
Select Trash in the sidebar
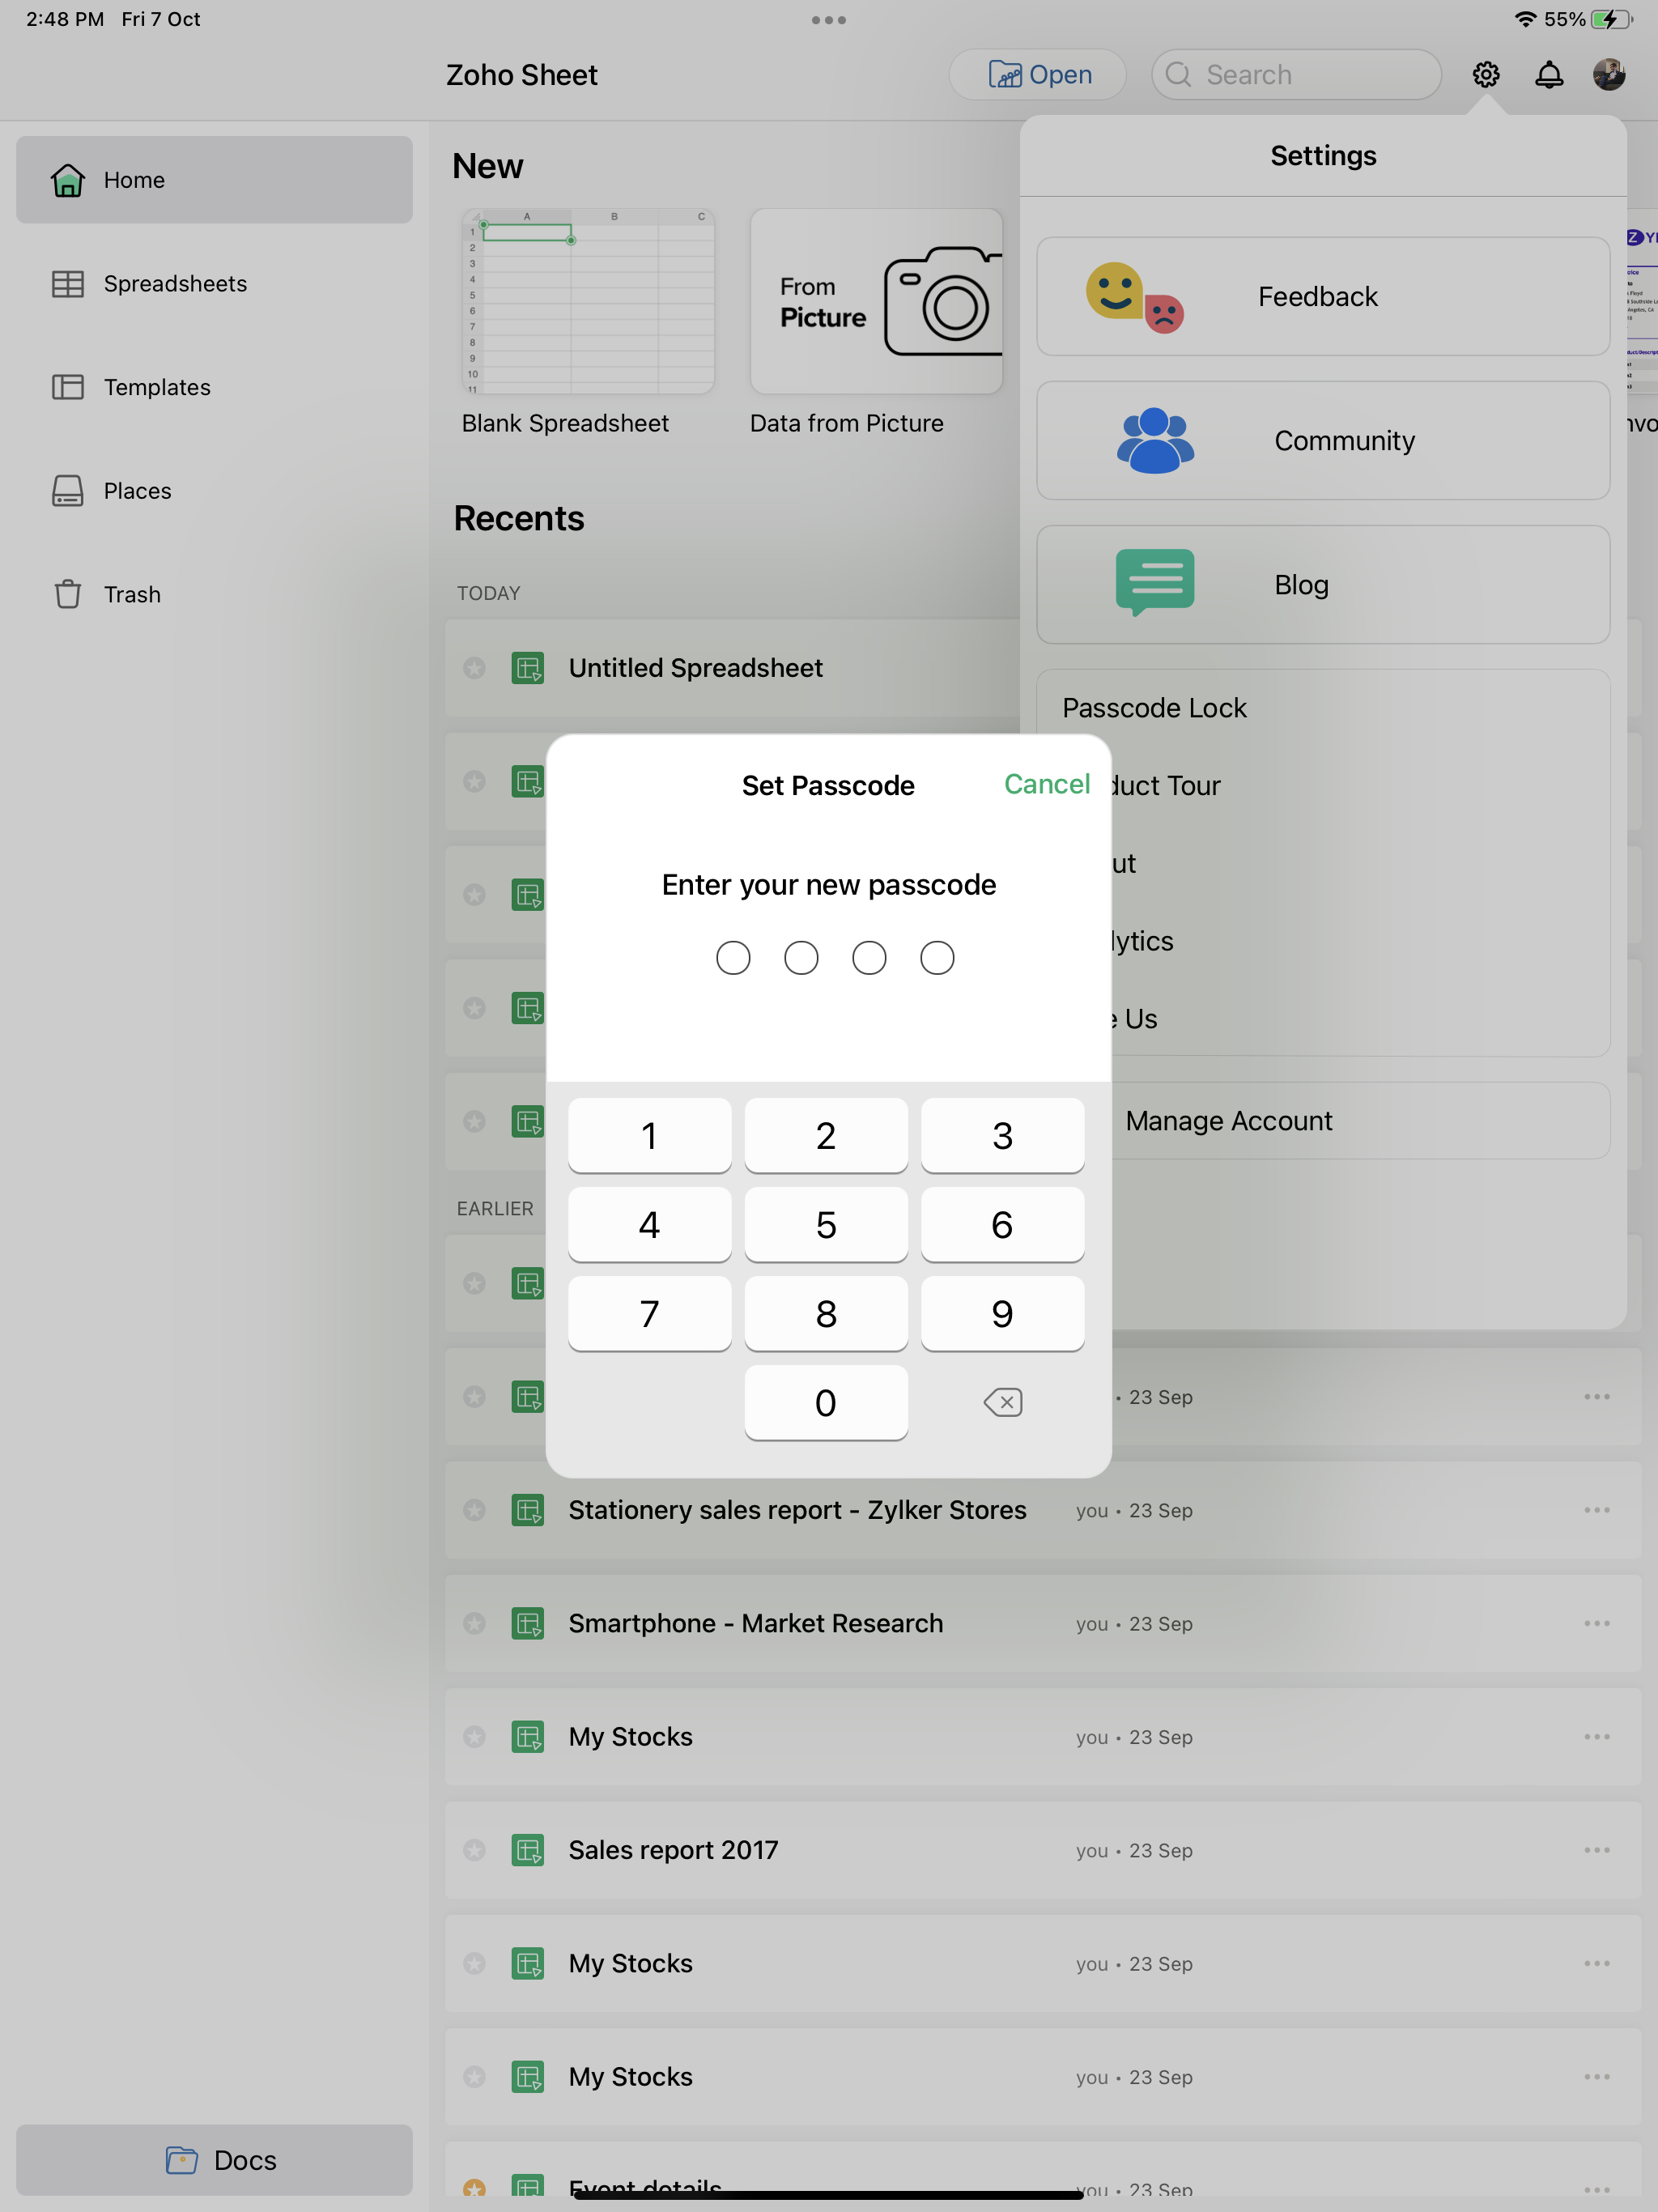pos(132,595)
